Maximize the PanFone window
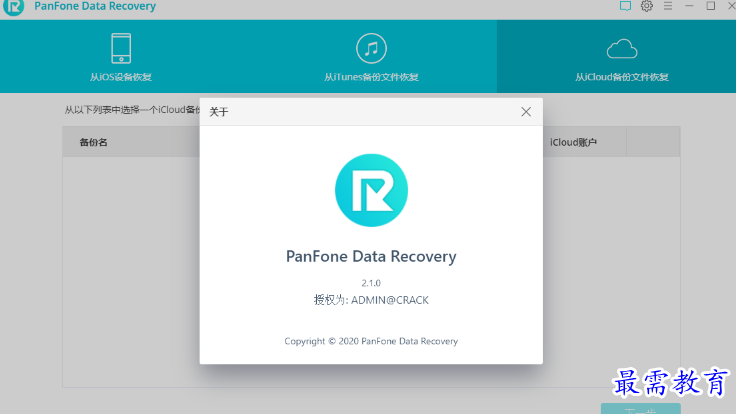 (711, 6)
